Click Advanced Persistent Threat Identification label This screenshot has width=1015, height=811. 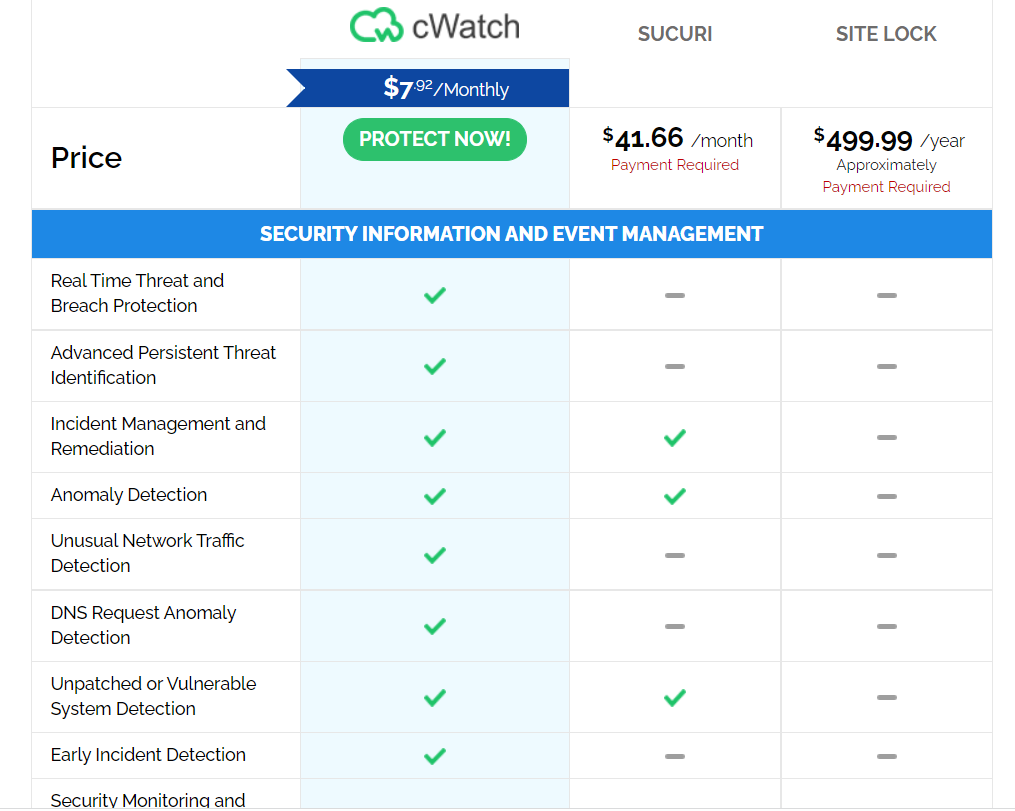(163, 365)
